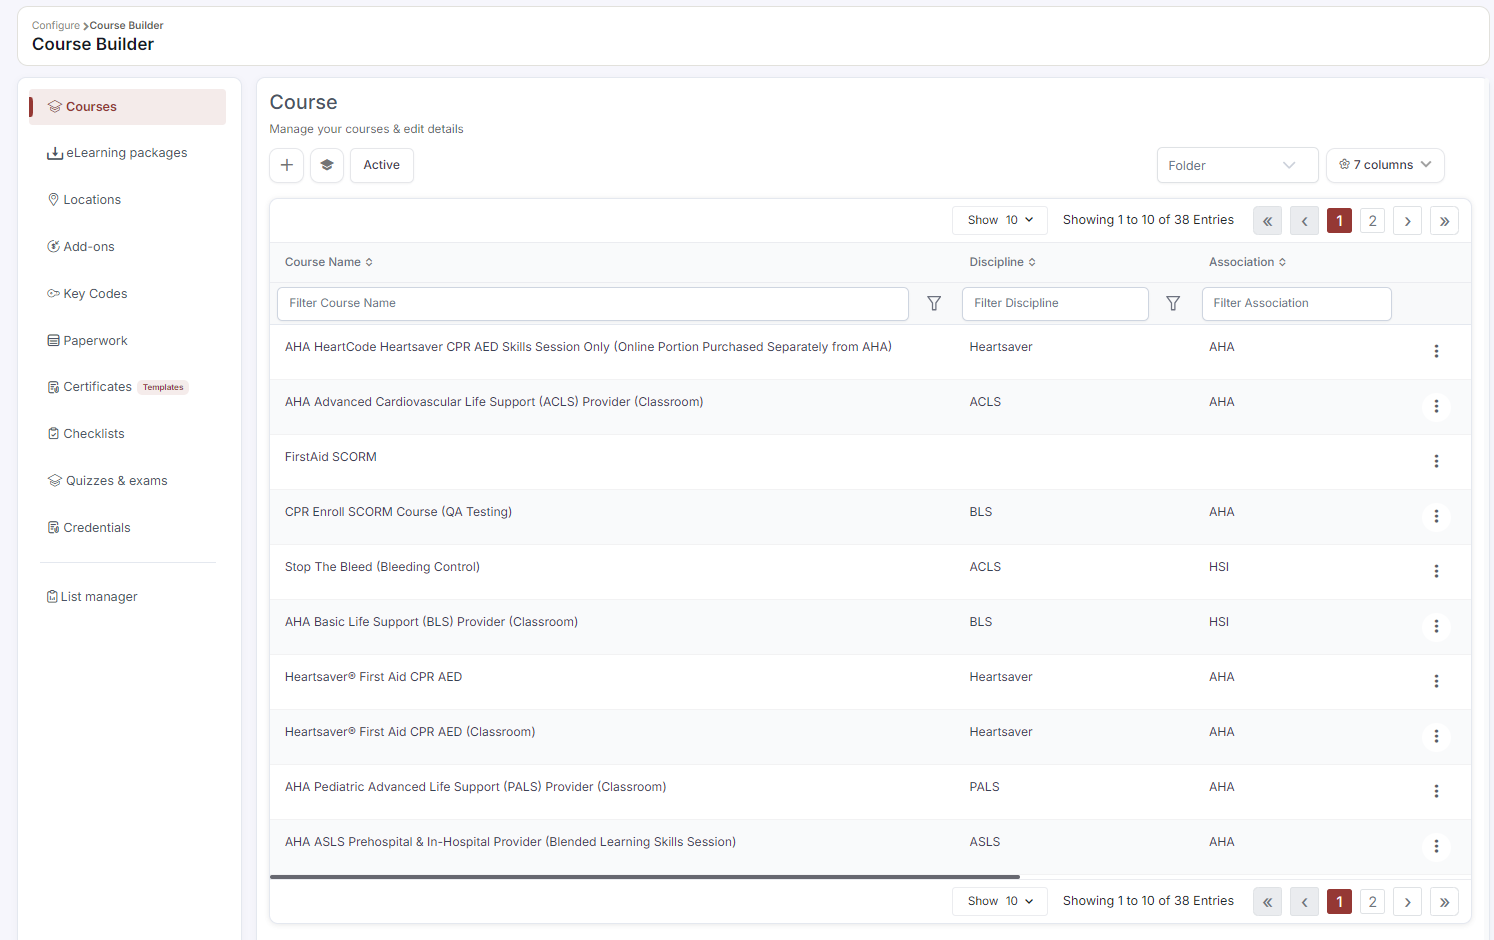The image size is (1494, 940).
Task: Go to previous page using top left arrow
Action: [1304, 221]
